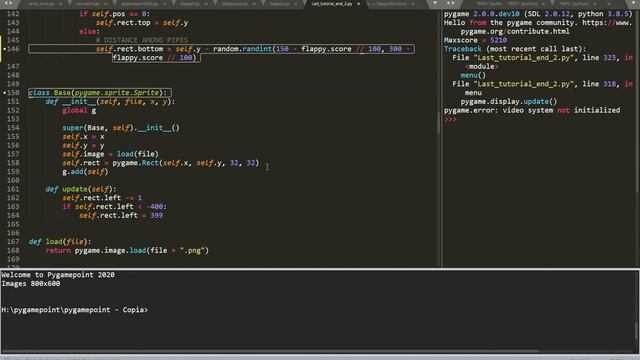
Task: Click the value 399 on line 164
Action: coord(157,216)
